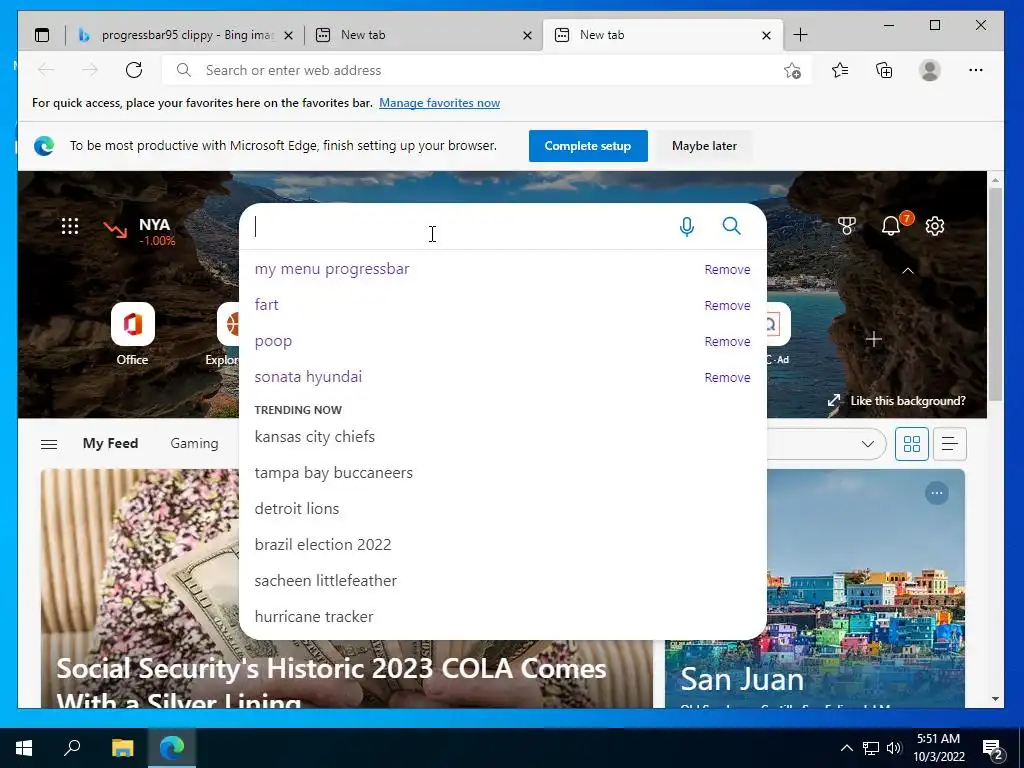Collapse the quick links chevron
The width and height of the screenshot is (1024, 768).
(908, 270)
